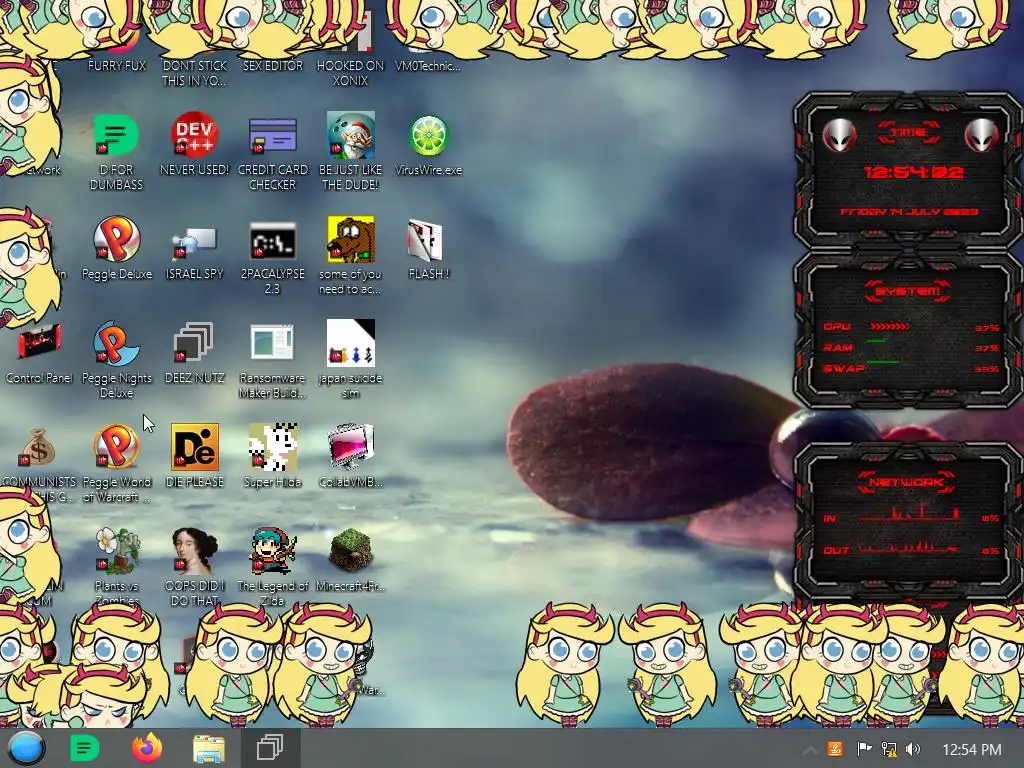The width and height of the screenshot is (1024, 768).
Task: Select the VM0Technic... icon label
Action: pos(428,65)
